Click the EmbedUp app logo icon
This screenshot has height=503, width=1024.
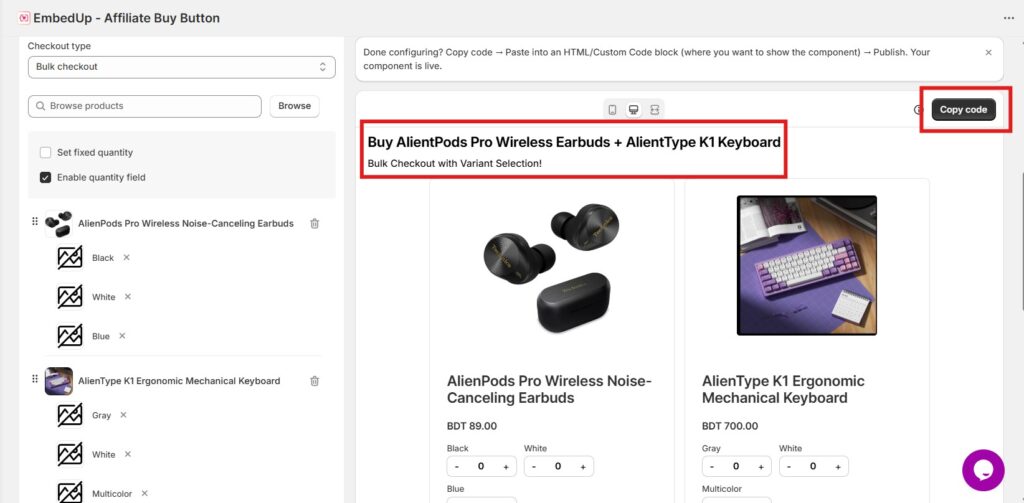point(24,18)
